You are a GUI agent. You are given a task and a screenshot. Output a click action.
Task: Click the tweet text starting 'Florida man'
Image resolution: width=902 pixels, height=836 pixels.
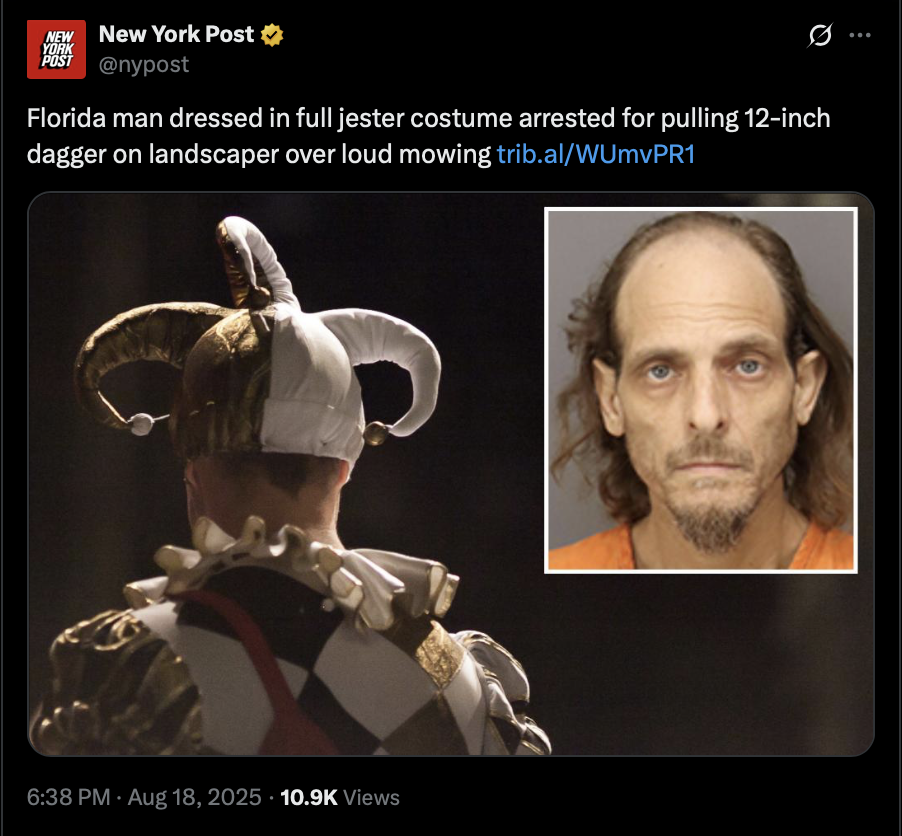click(429, 136)
